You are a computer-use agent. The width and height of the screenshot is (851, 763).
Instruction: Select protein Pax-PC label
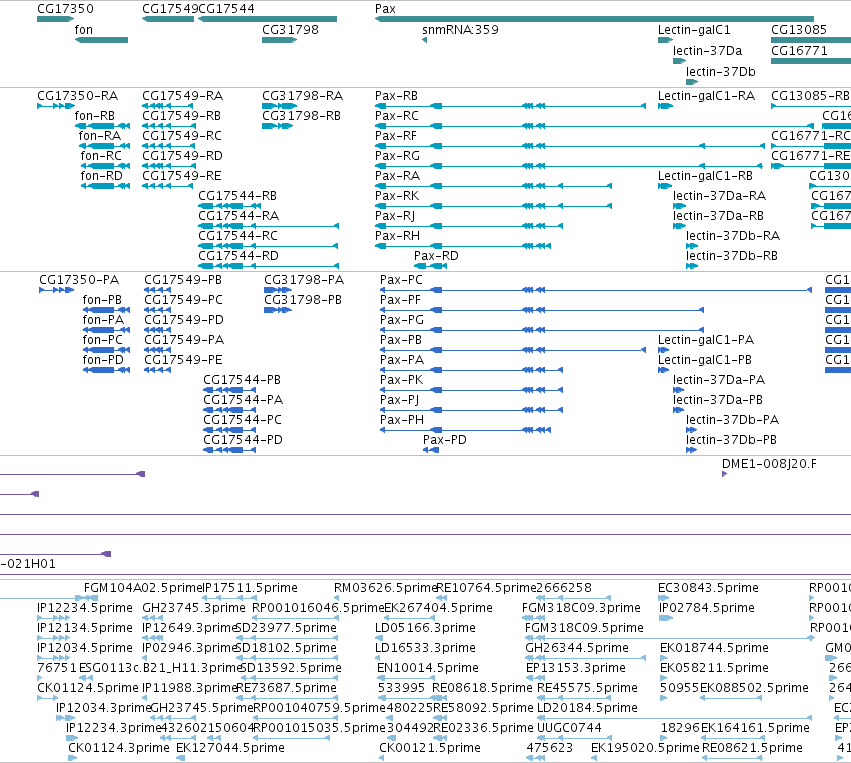coord(401,280)
